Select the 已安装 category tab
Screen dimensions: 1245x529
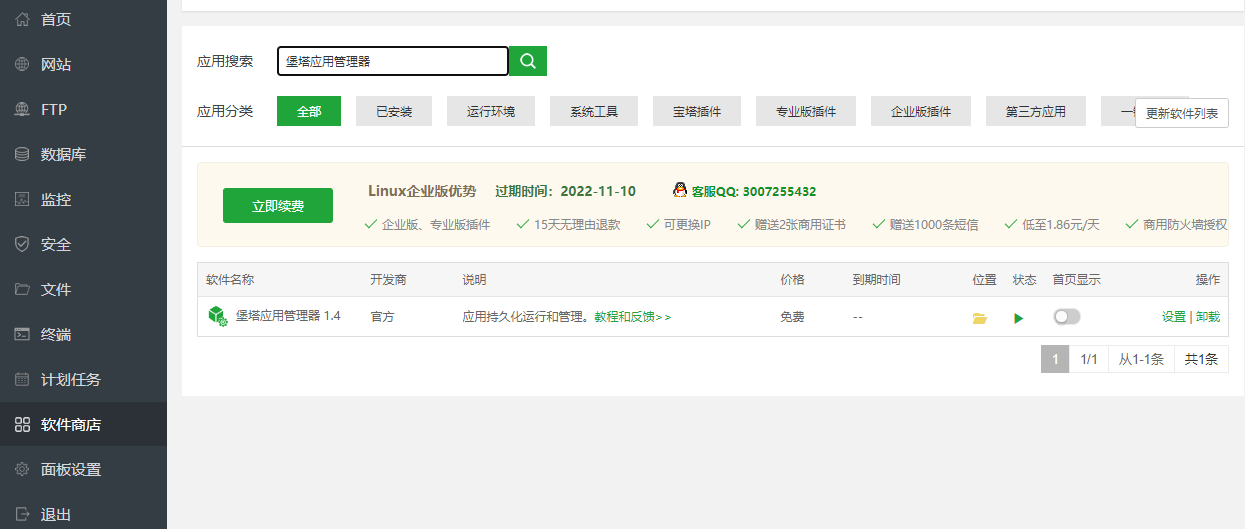(394, 111)
